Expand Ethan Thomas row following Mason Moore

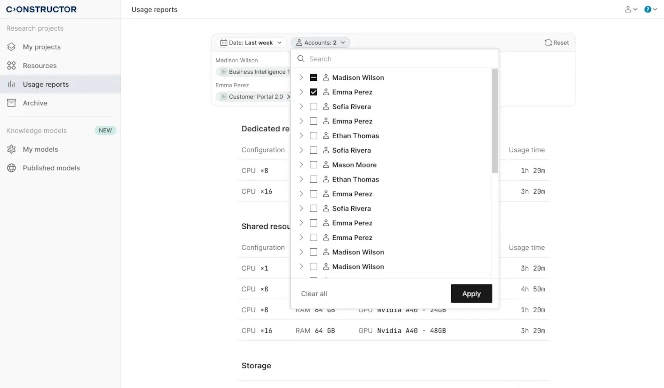pos(301,179)
